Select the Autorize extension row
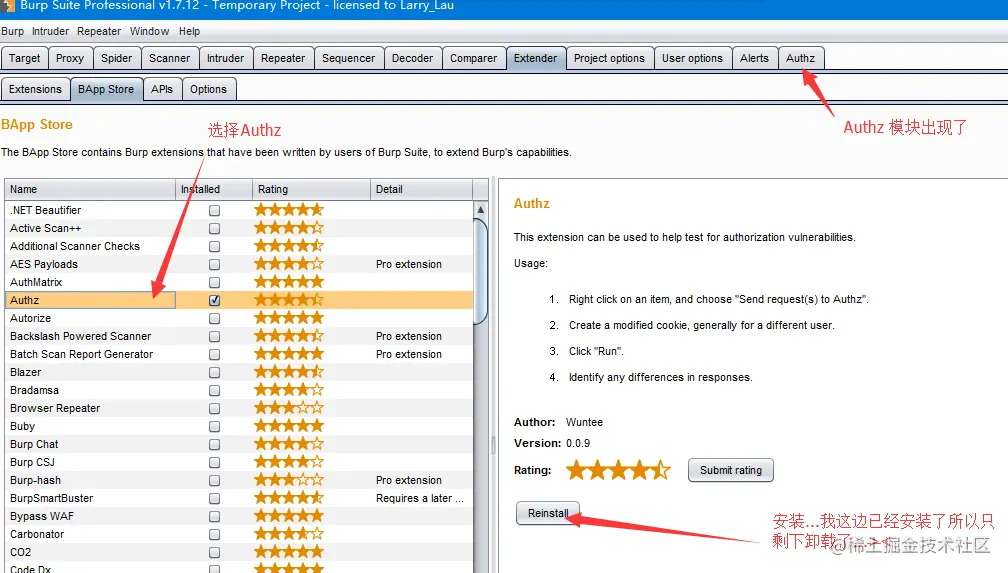The height and width of the screenshot is (573, 1008). pos(239,318)
